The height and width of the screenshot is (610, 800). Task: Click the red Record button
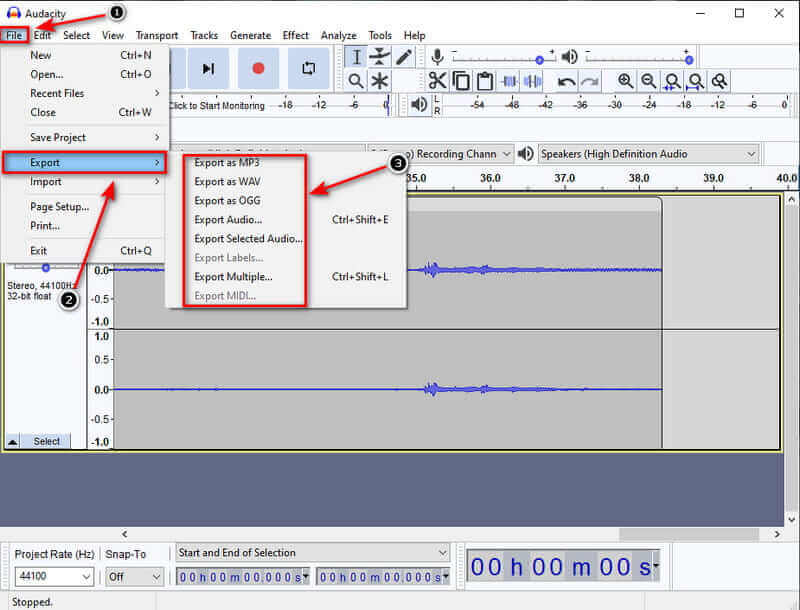258,68
